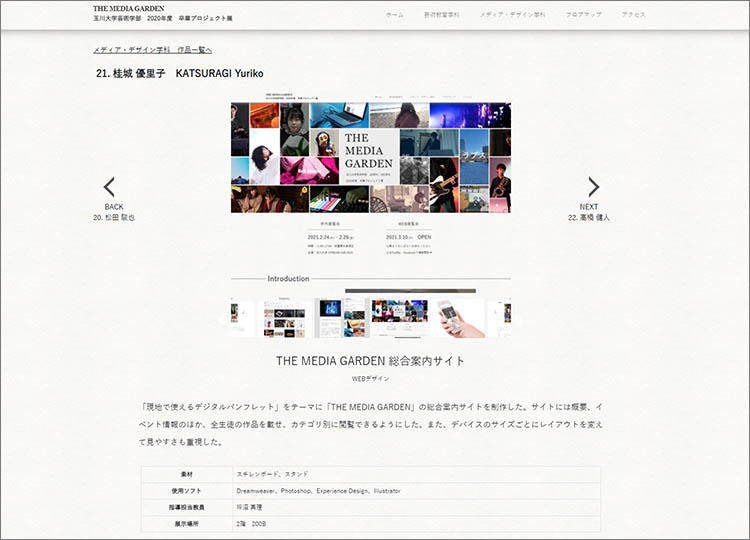750x540 pixels.
Task: Select the thumbnail with the work-list grid
Action: (285, 318)
